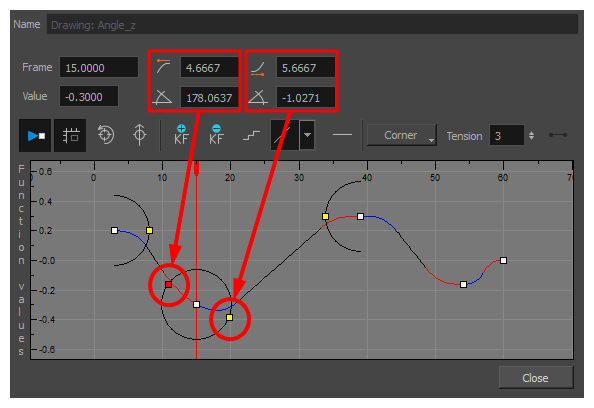Click the right handle angle icon
The image size is (594, 408).
coord(258,97)
